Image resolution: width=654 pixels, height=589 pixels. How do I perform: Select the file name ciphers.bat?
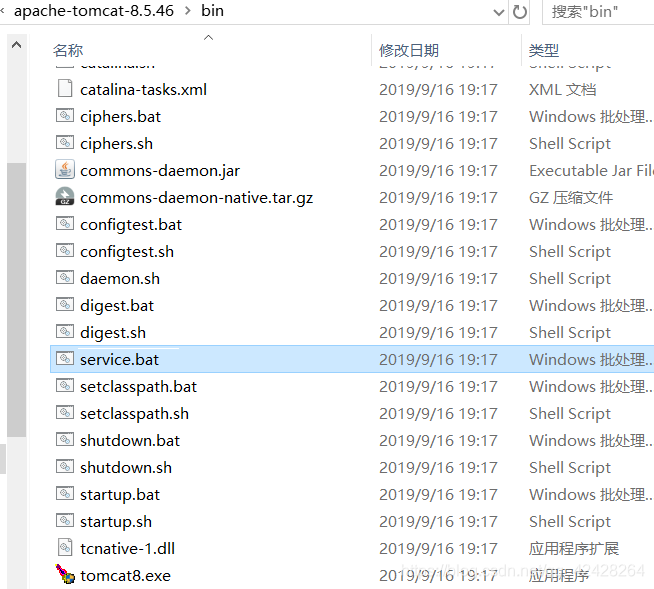(120, 117)
